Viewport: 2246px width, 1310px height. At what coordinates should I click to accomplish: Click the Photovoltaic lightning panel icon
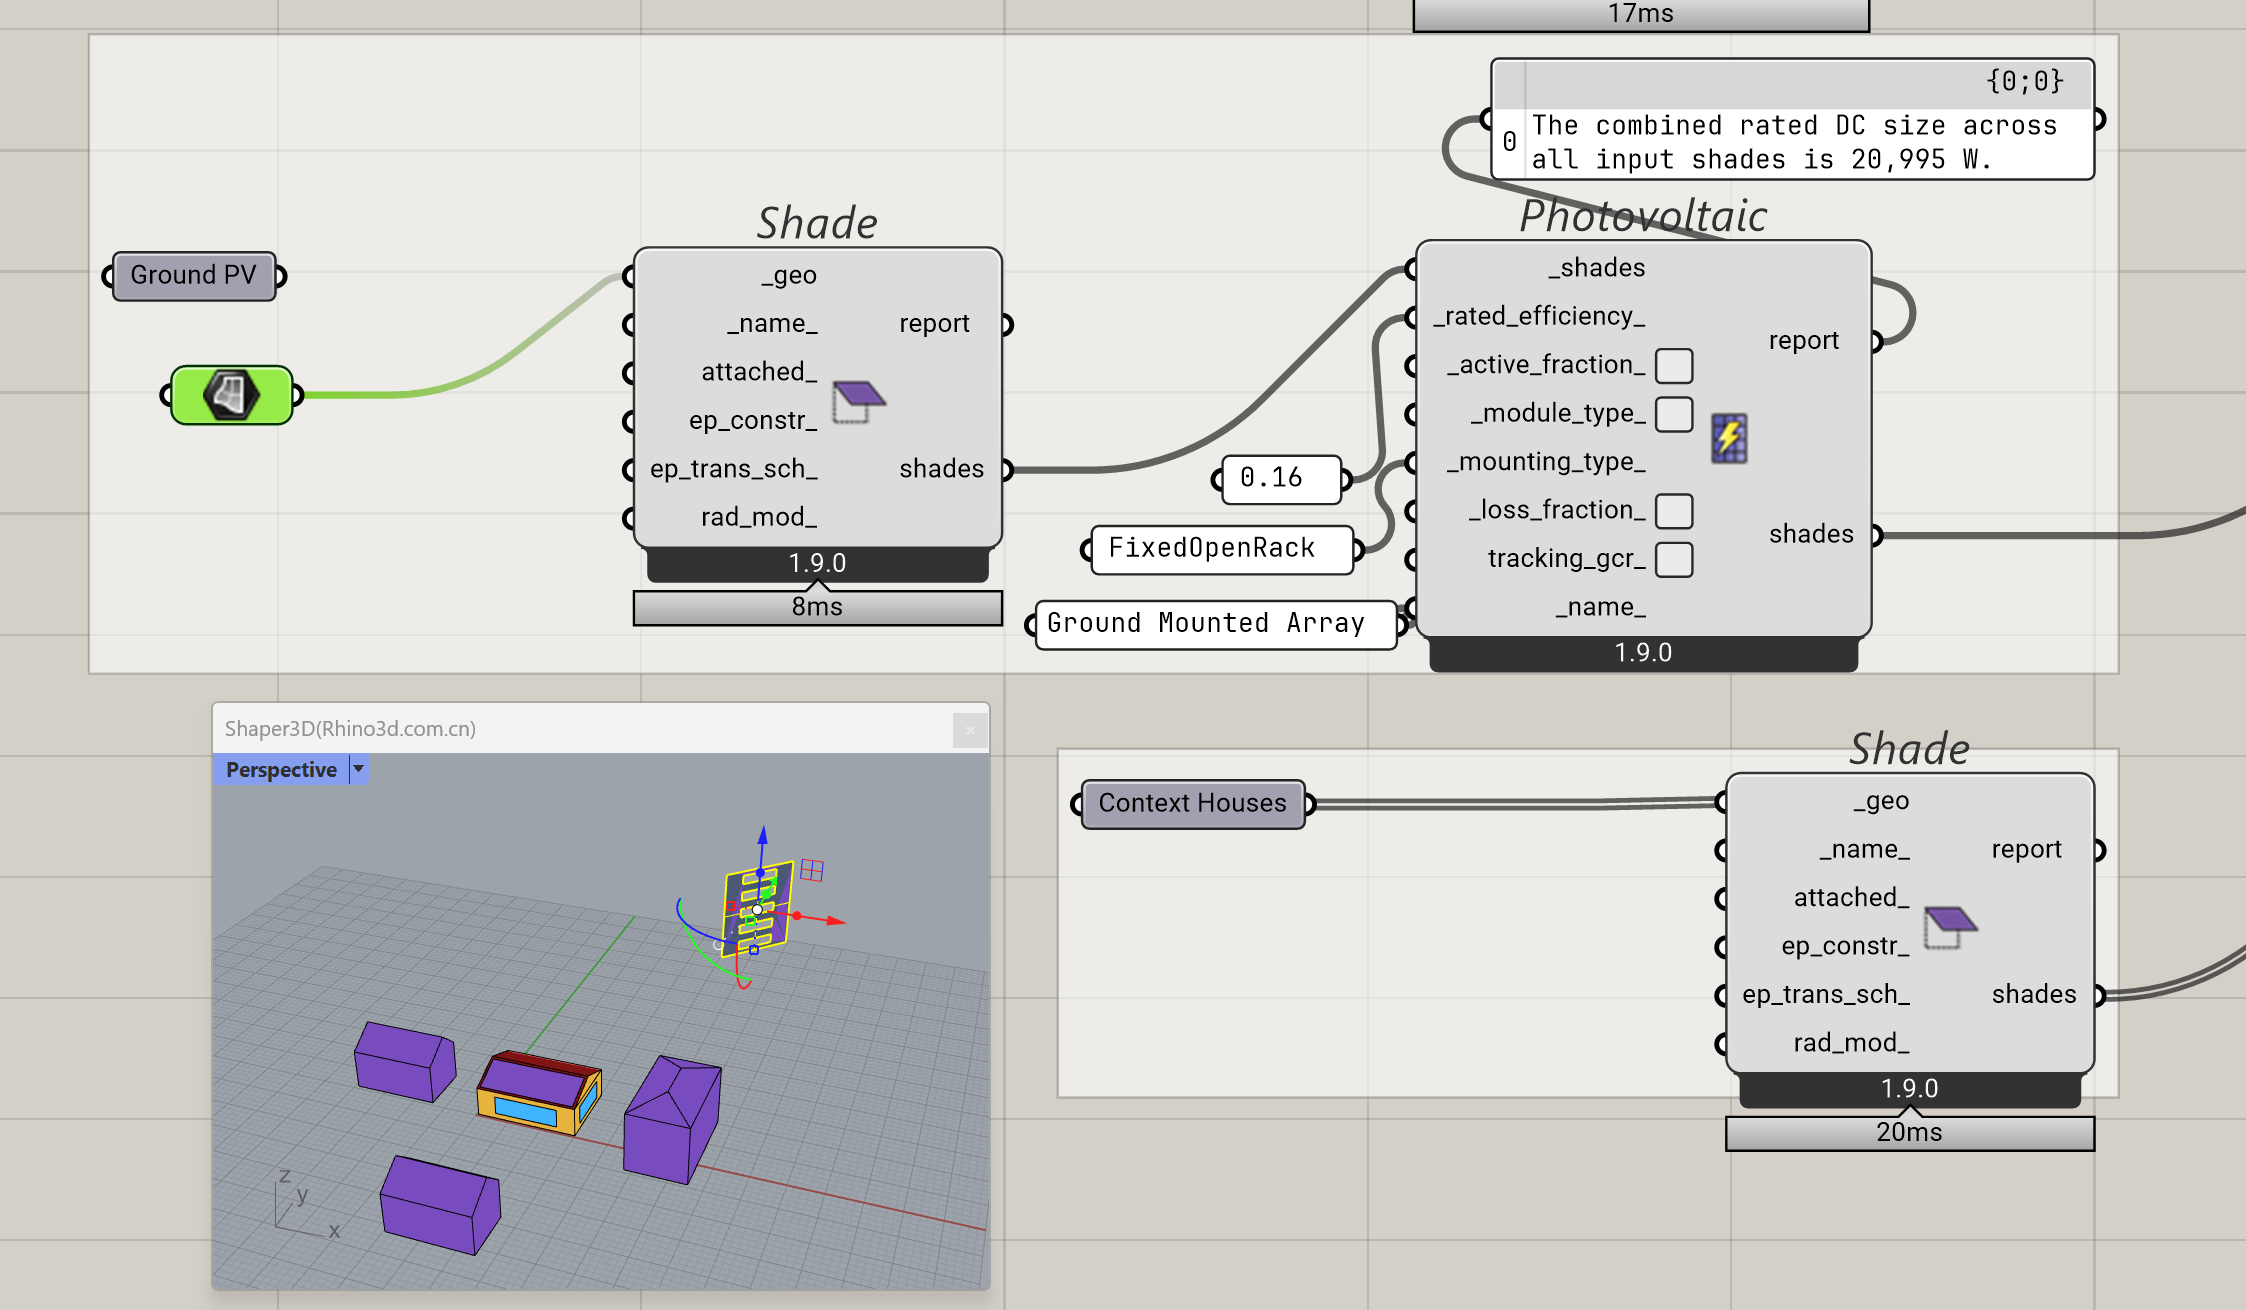click(1729, 438)
